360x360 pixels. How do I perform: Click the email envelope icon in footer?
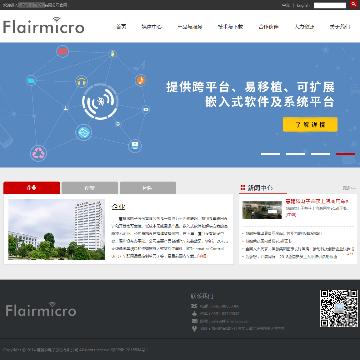coord(194,321)
